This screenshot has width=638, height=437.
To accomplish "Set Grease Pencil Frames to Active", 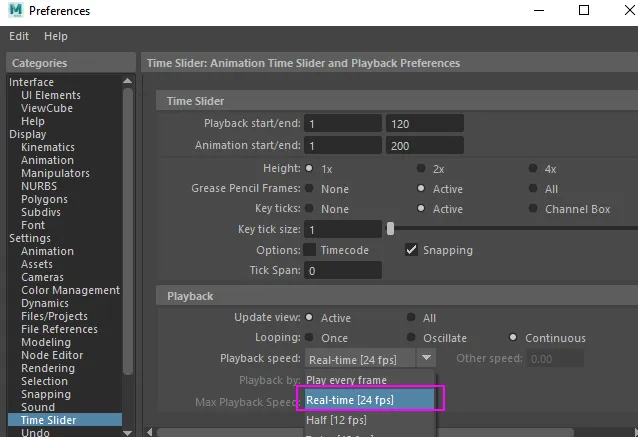I will point(421,188).
